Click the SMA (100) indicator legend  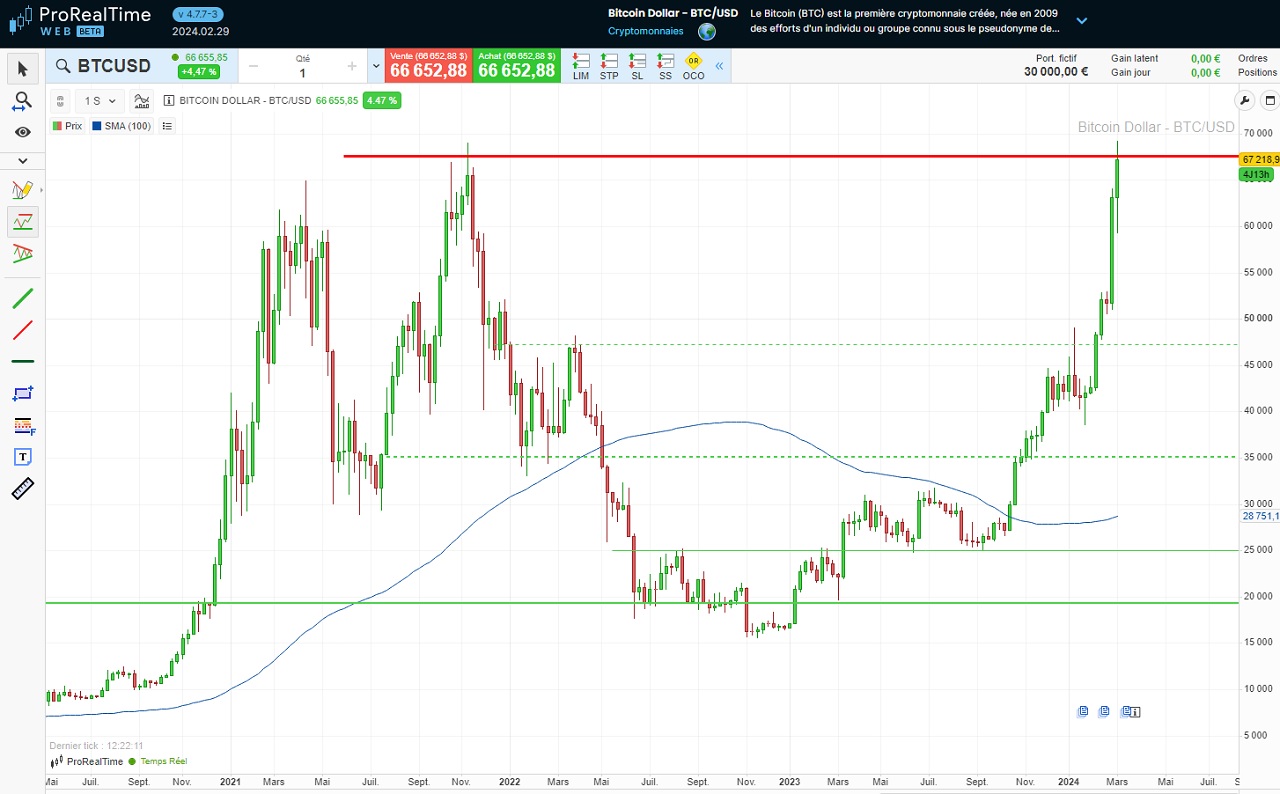pos(121,126)
